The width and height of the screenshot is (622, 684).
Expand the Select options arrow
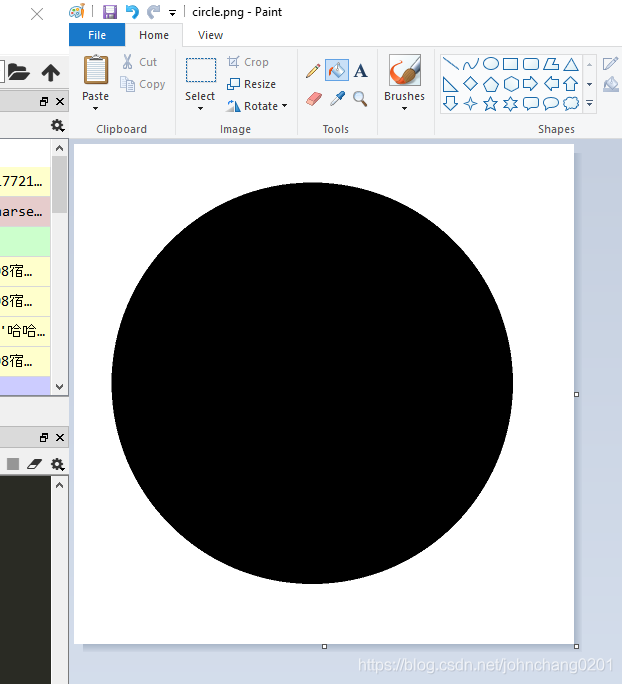(200, 108)
